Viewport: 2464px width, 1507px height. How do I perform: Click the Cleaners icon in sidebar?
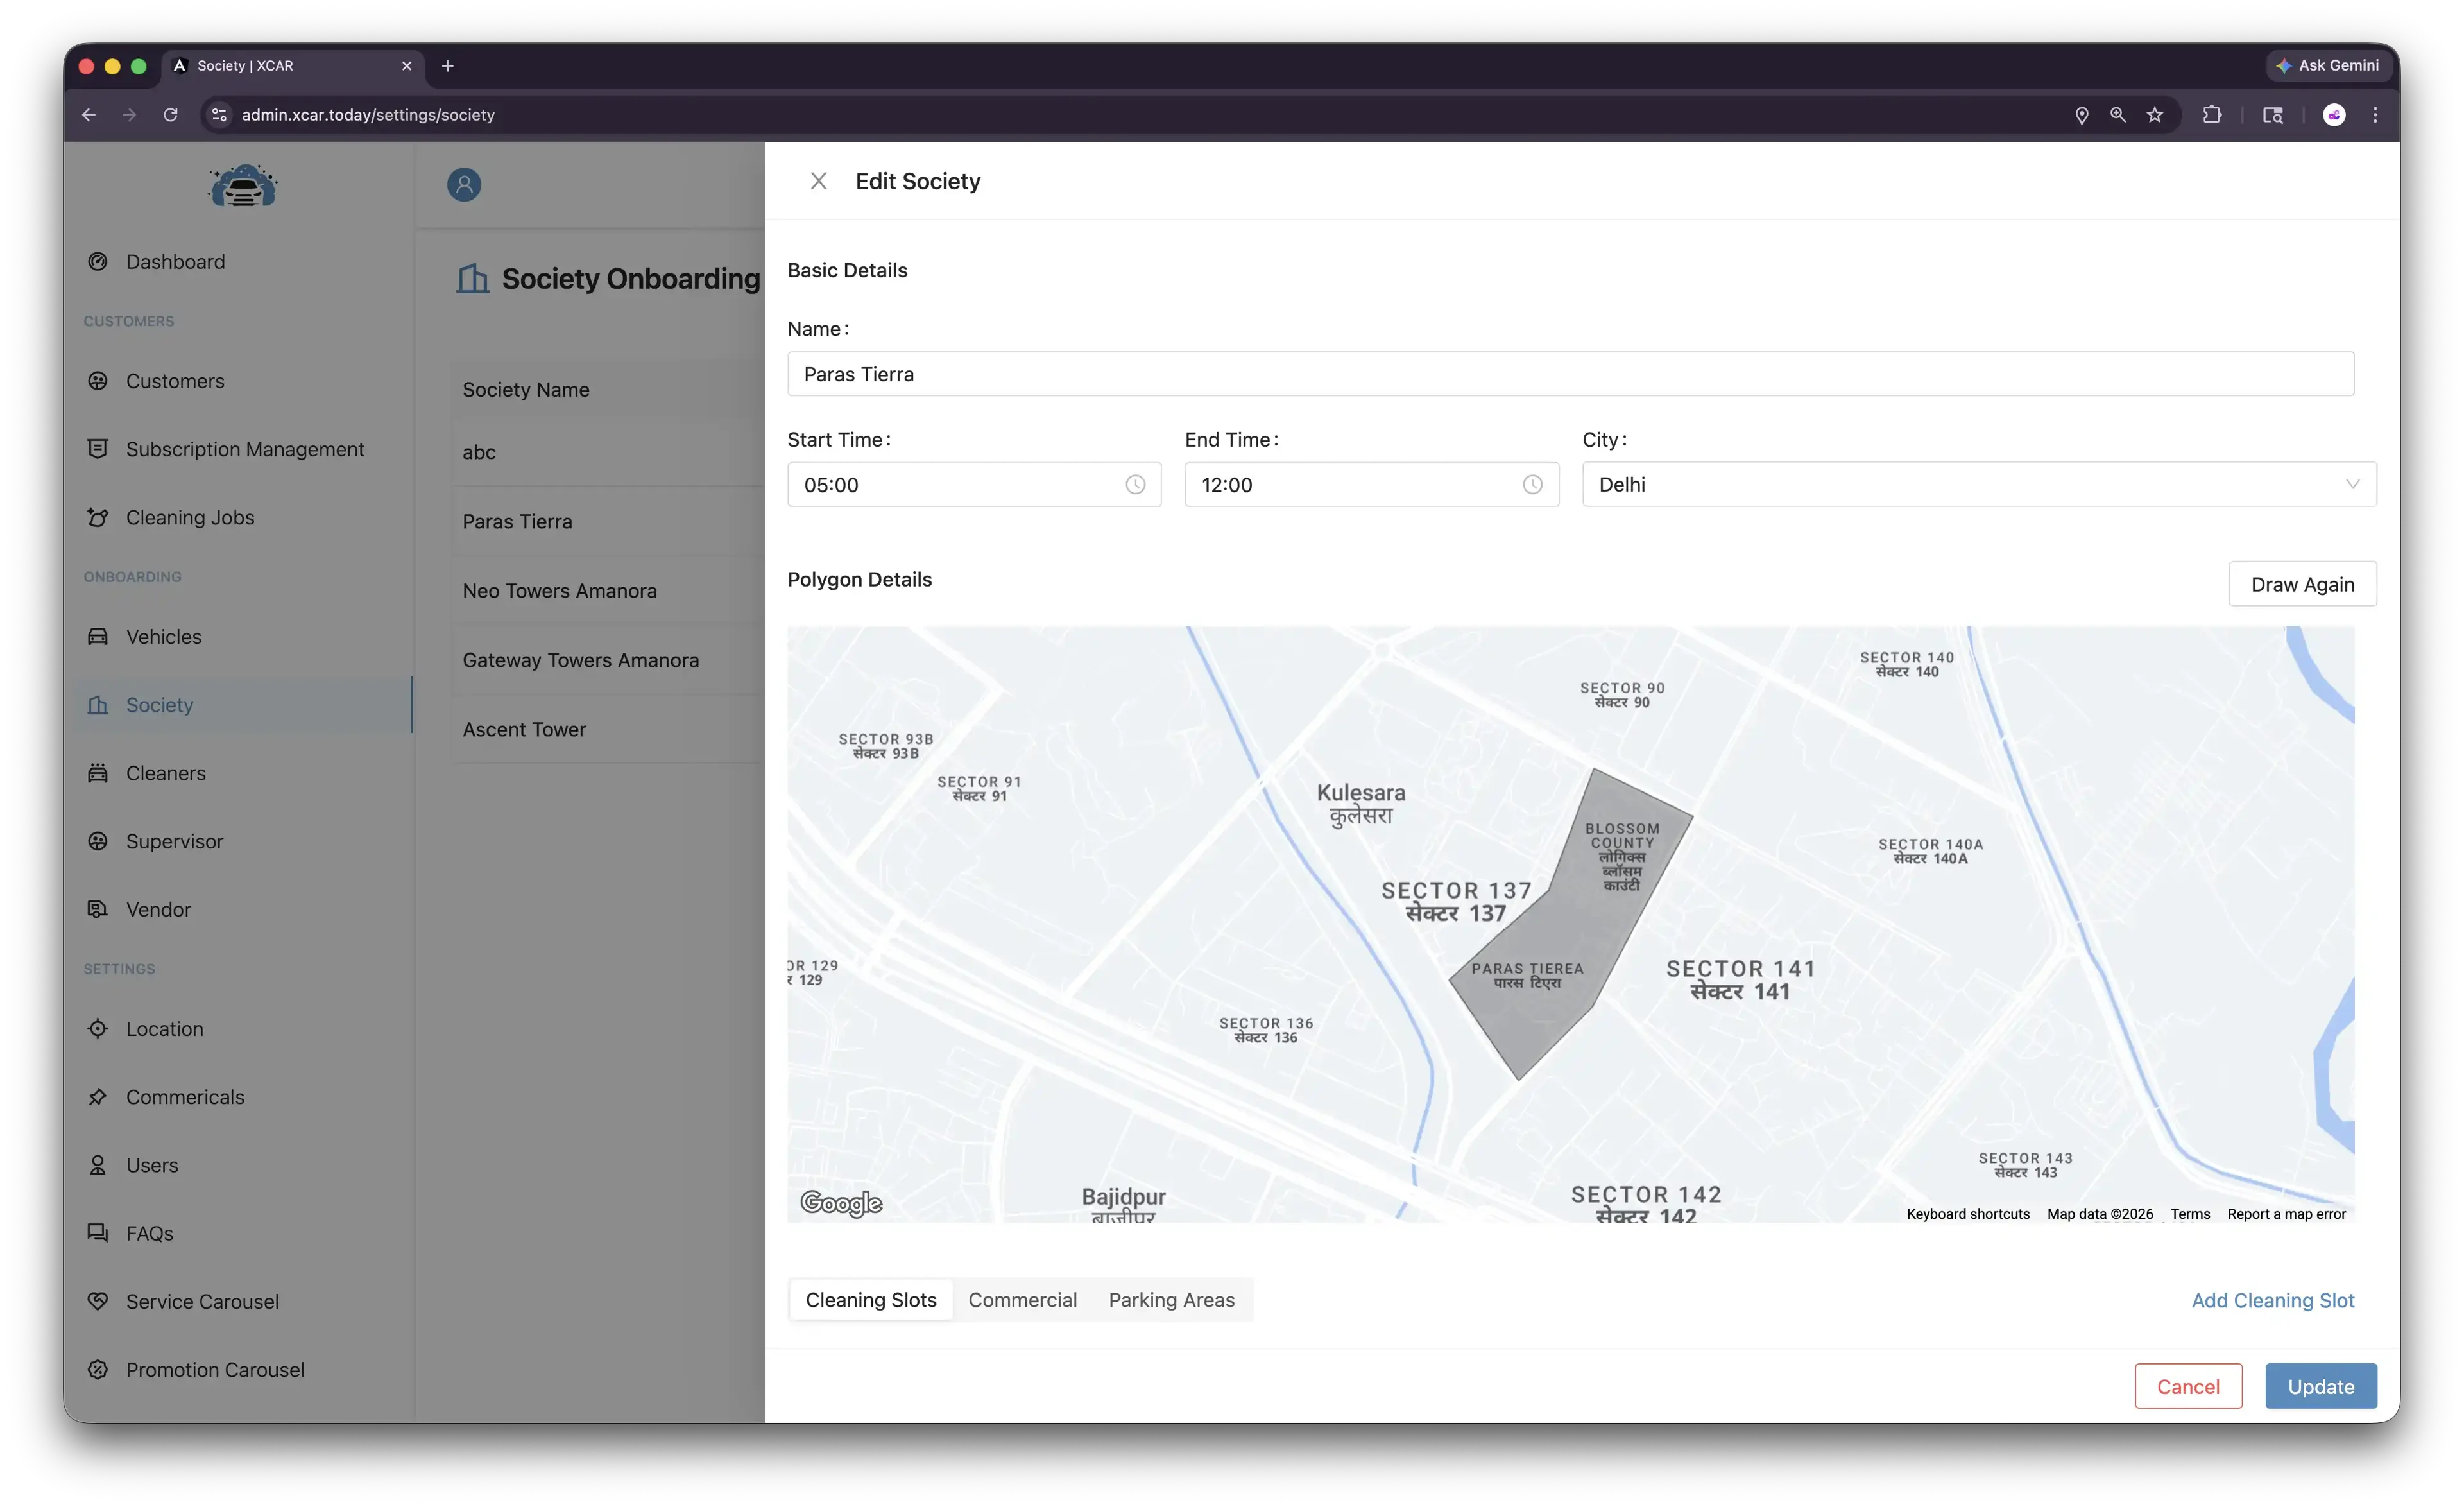click(x=98, y=773)
